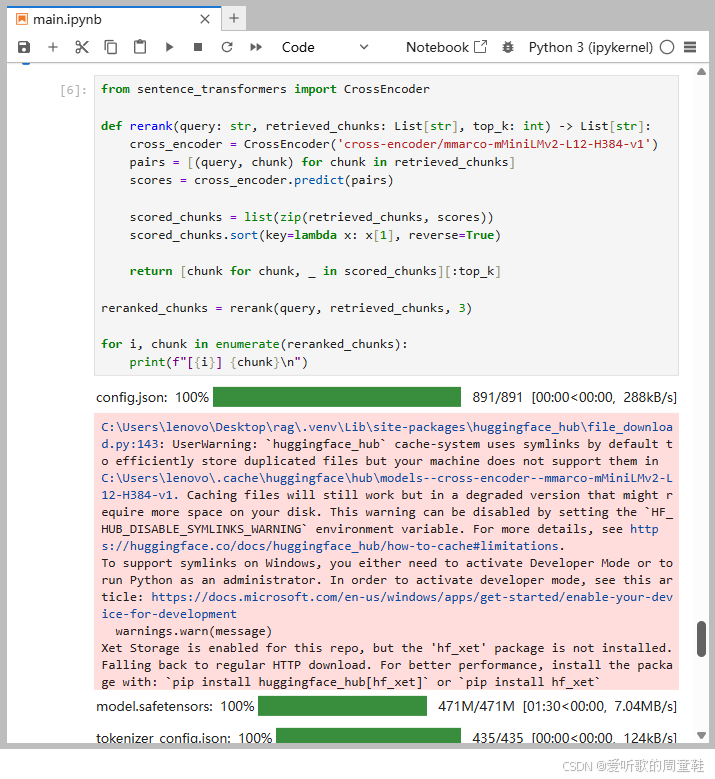Click the "reranked_chunks = rerank" assignment line

(x=286, y=308)
